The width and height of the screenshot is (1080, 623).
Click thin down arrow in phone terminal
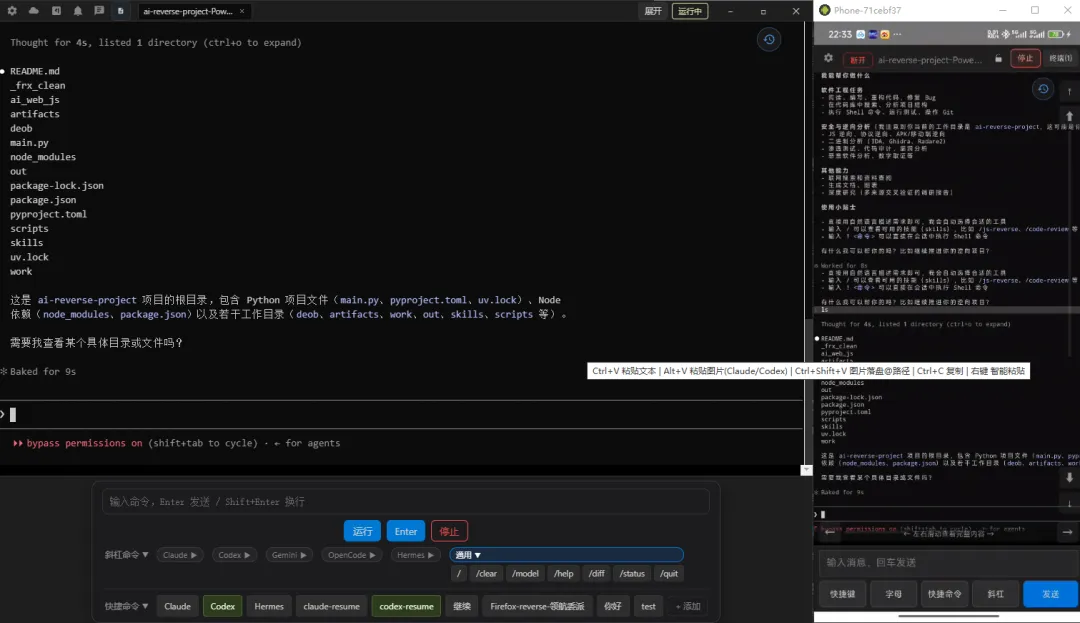point(1069,503)
